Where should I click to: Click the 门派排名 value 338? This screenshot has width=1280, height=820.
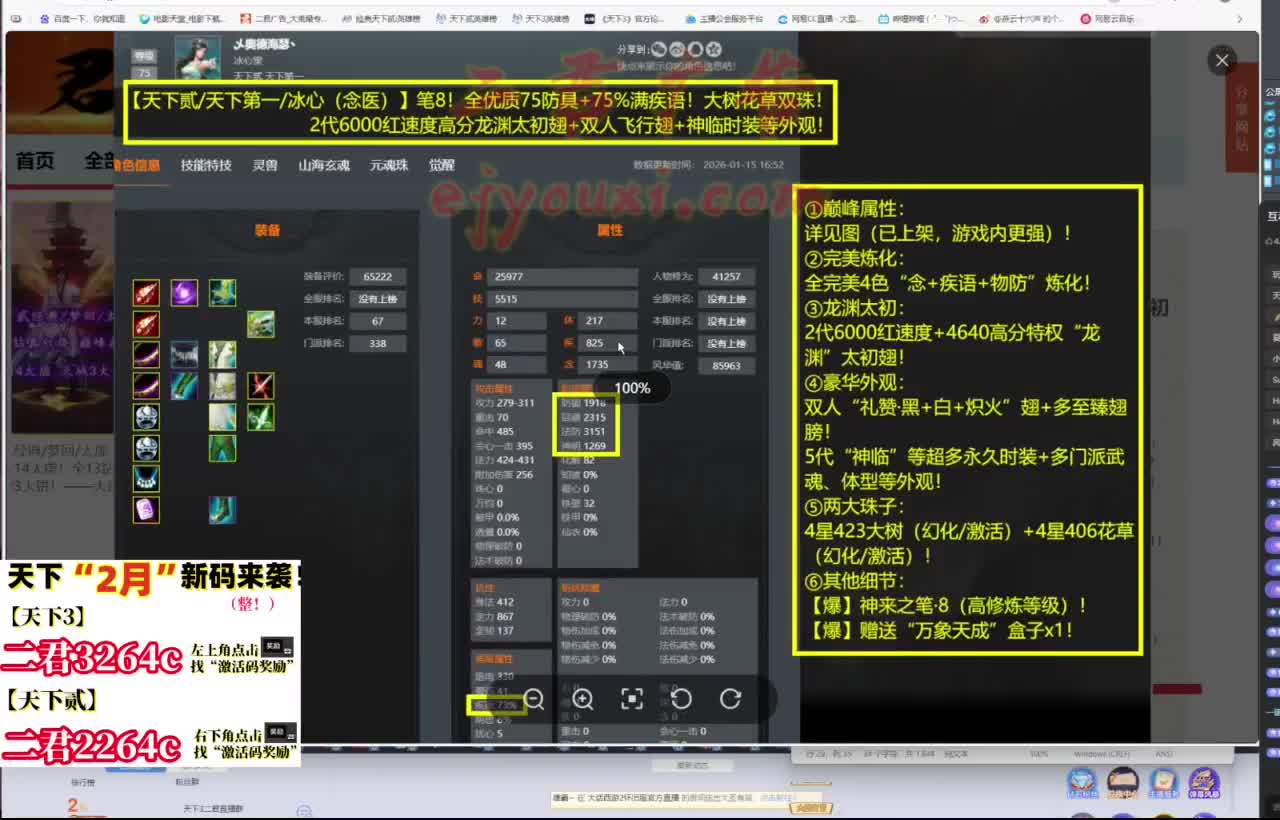(378, 344)
